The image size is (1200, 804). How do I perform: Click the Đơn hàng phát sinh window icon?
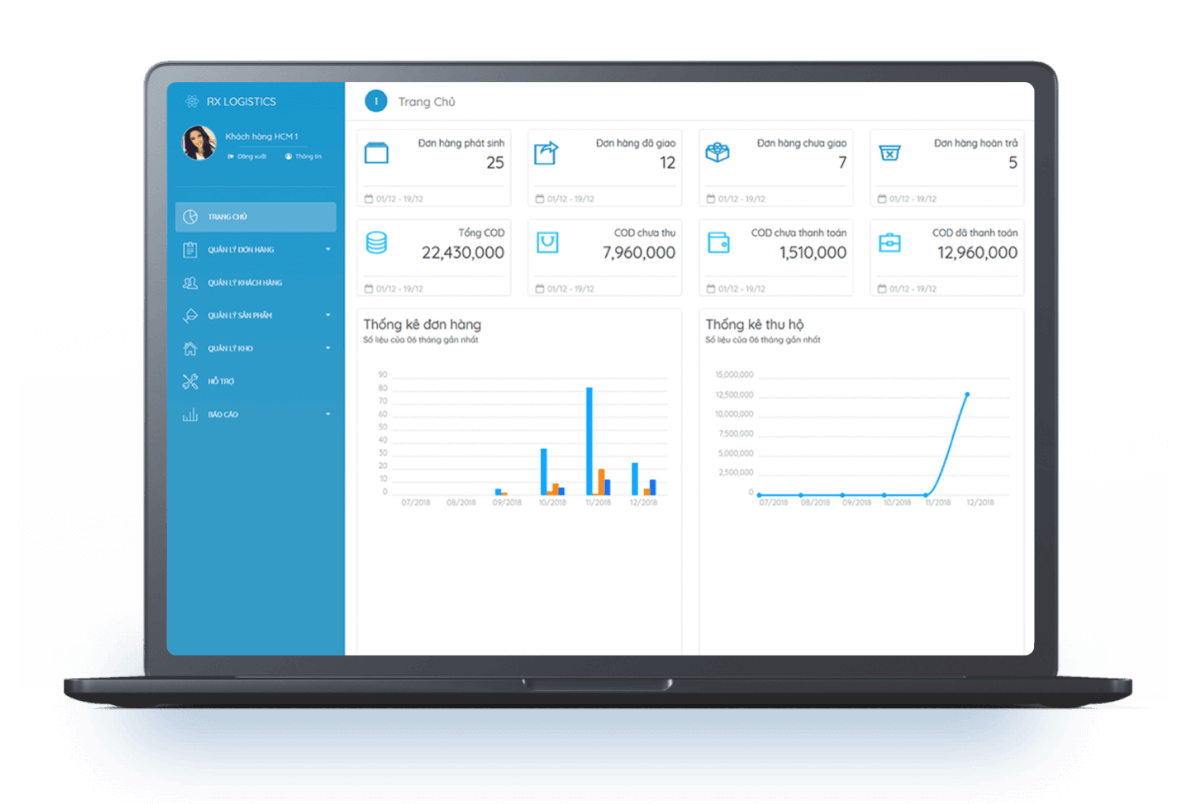point(376,153)
